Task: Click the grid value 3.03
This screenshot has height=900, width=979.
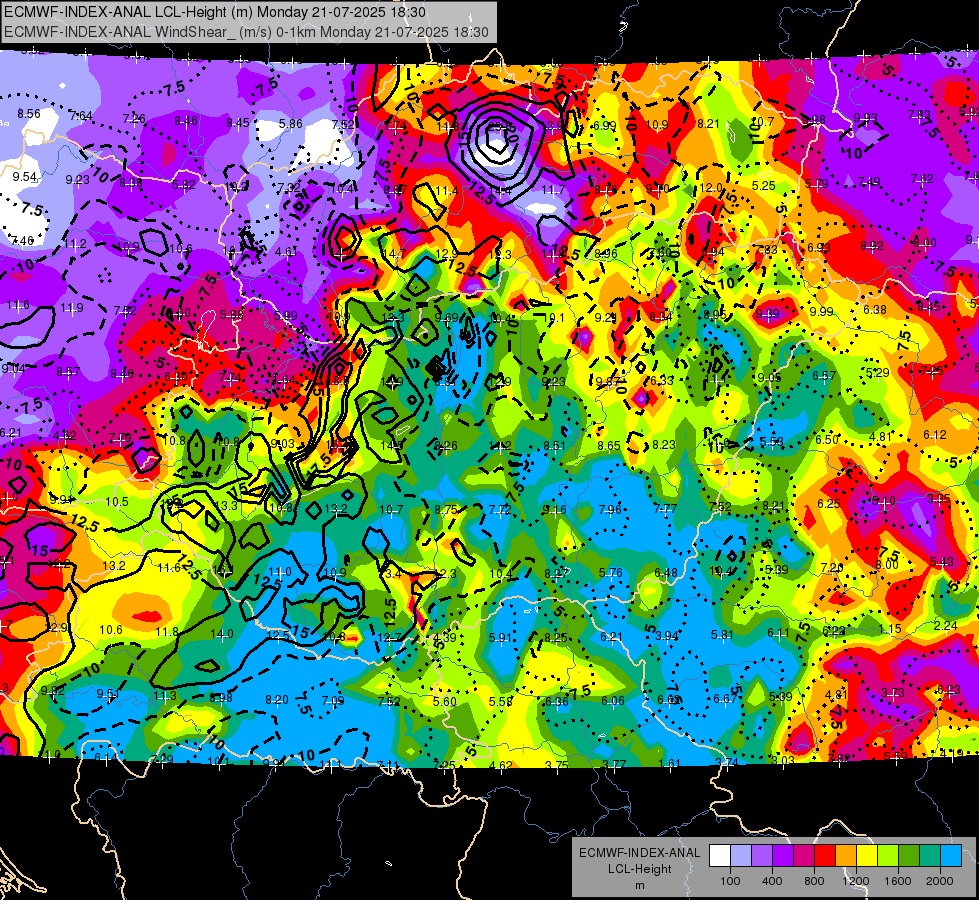Action: click(782, 760)
